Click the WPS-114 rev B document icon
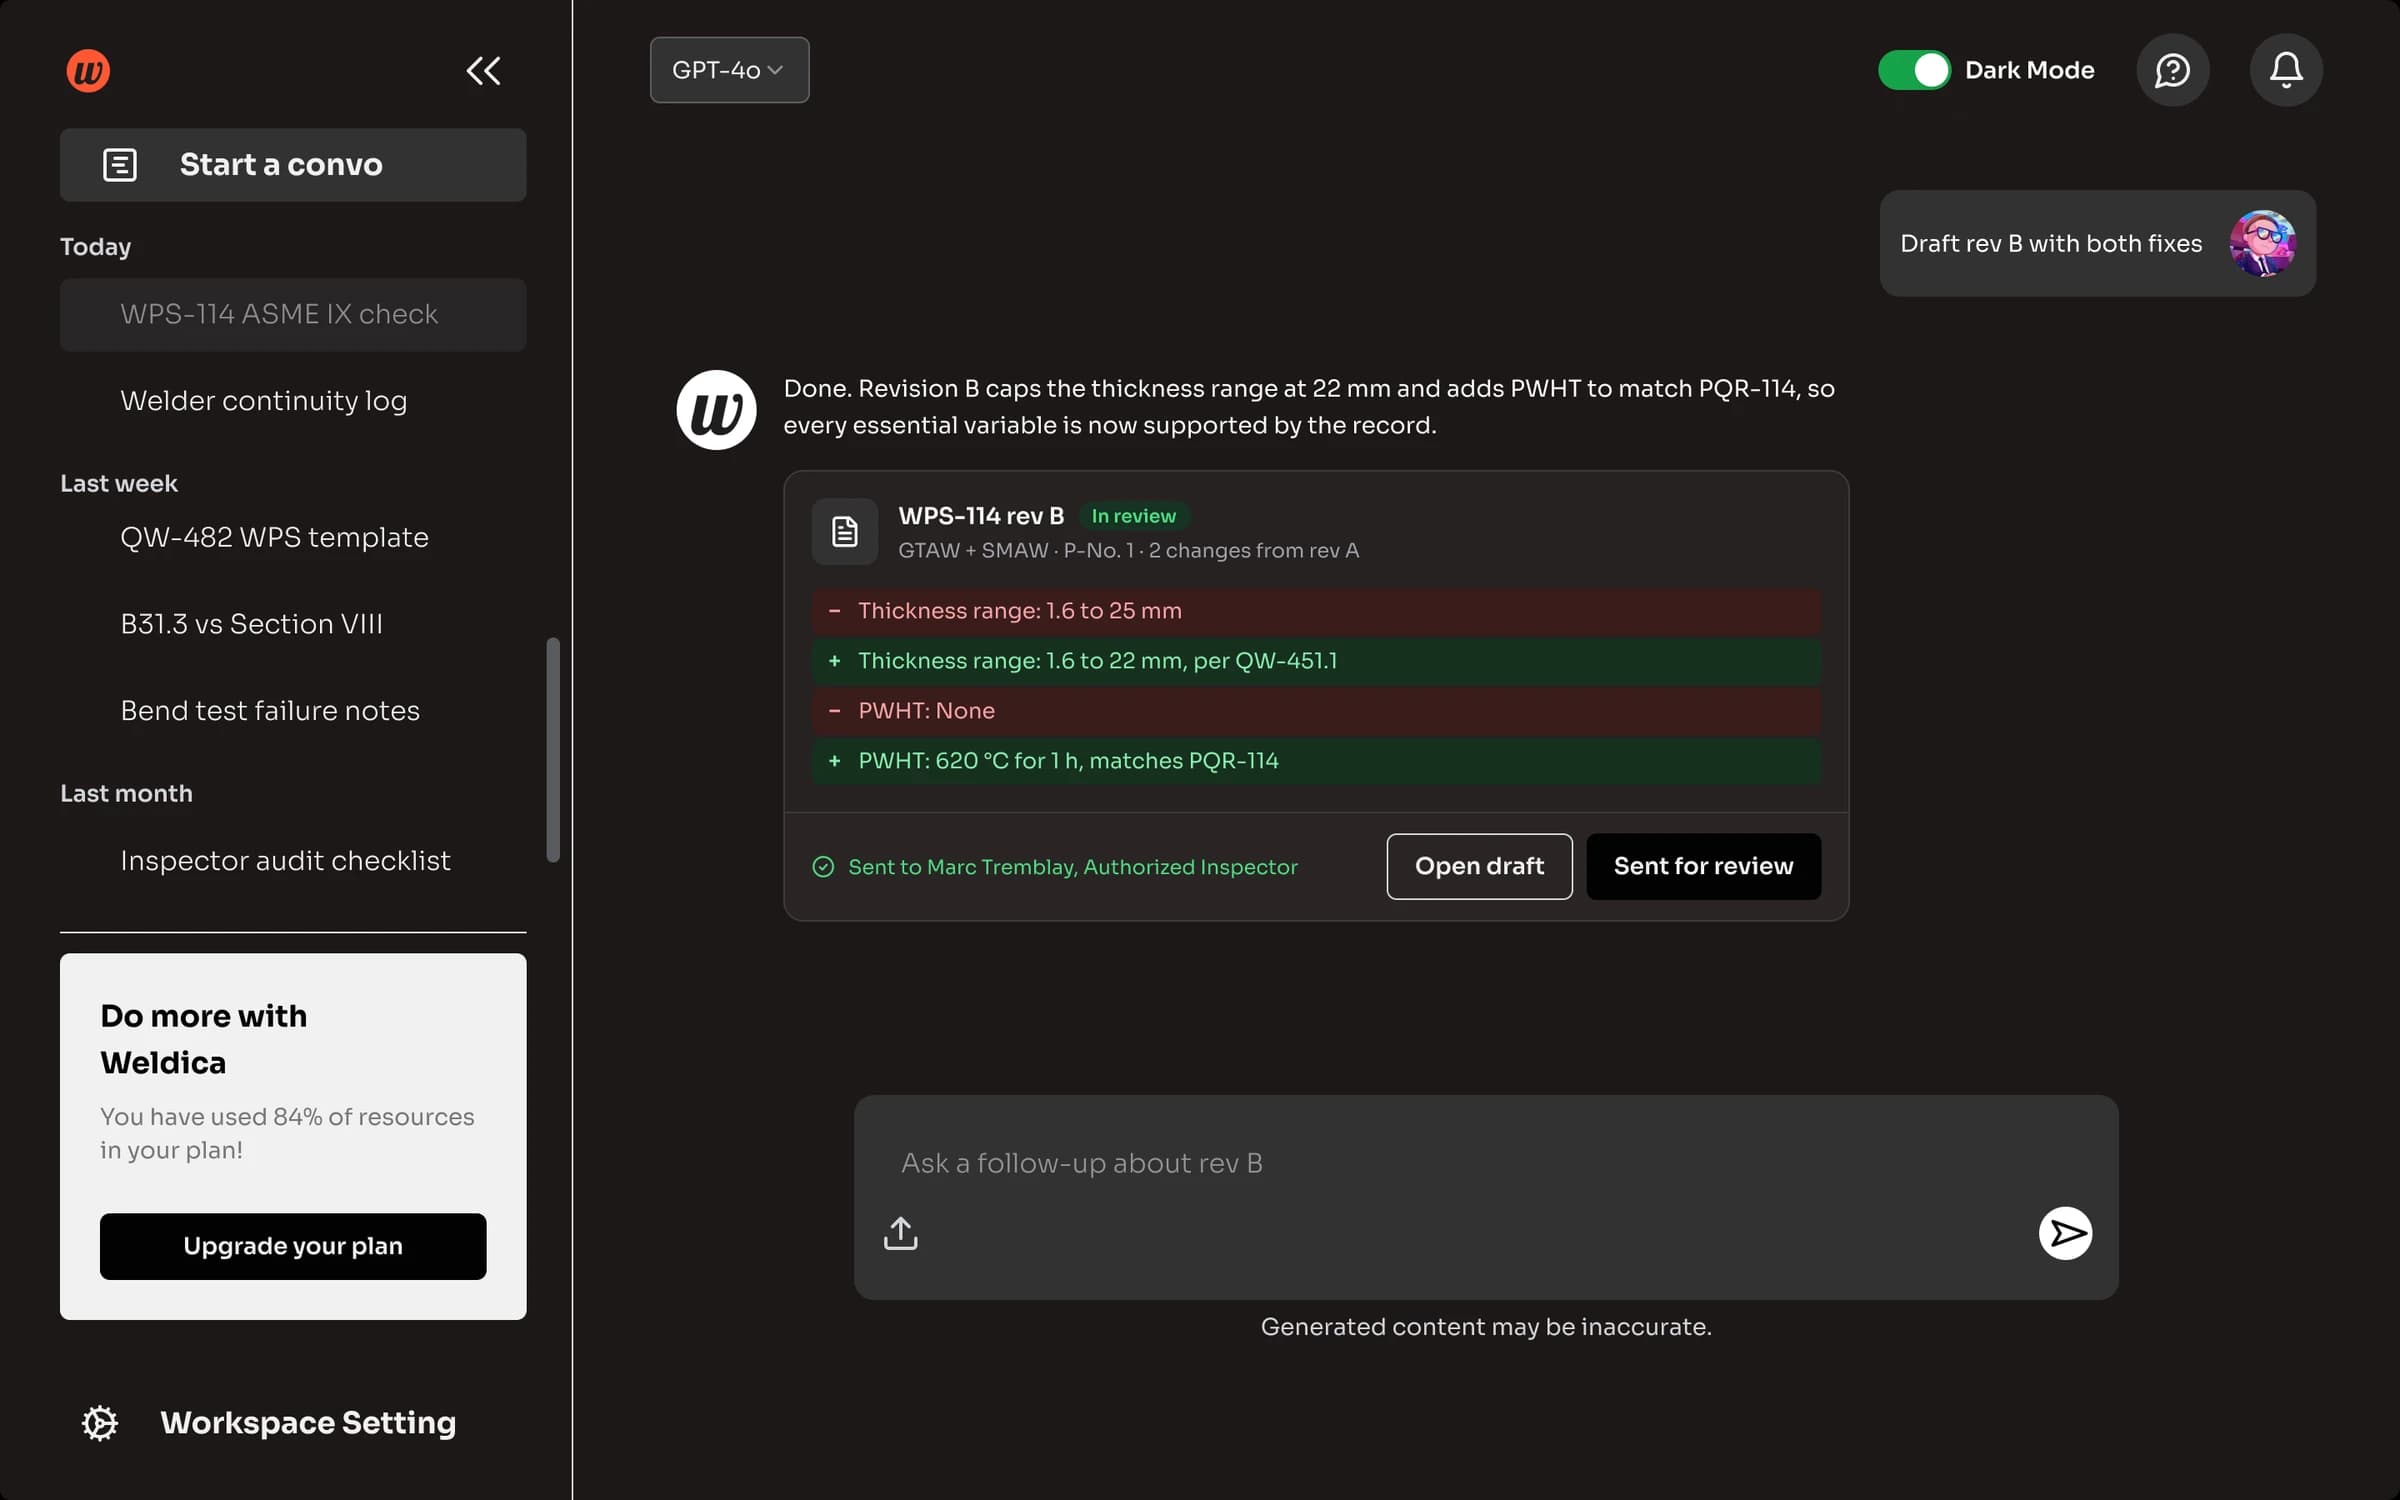Screen dimensions: 2400x1500 click(x=844, y=531)
